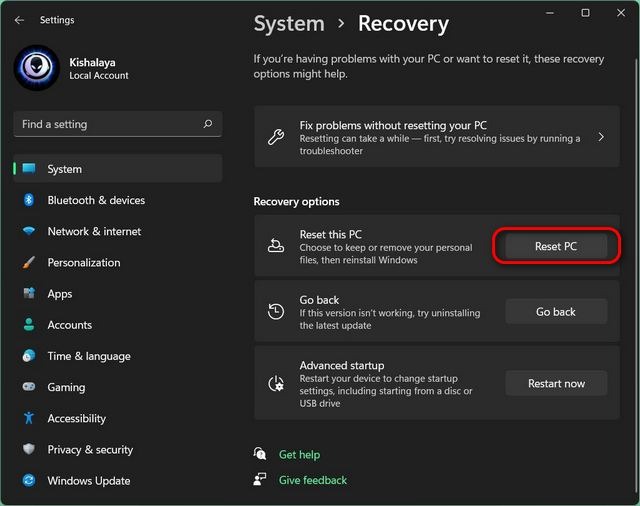
Task: Click the Privacy & security shield icon
Action: coord(29,449)
